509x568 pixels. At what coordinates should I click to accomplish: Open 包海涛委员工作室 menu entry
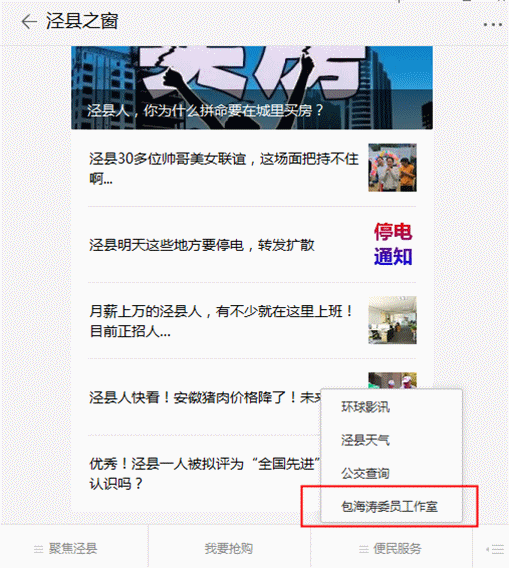pyautogui.click(x=389, y=506)
